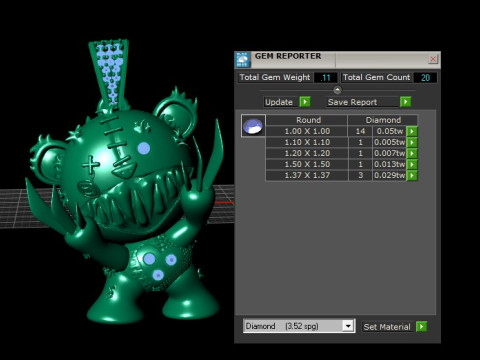
Task: Click the blue gem on the figure's forehead
Action: 144,148
